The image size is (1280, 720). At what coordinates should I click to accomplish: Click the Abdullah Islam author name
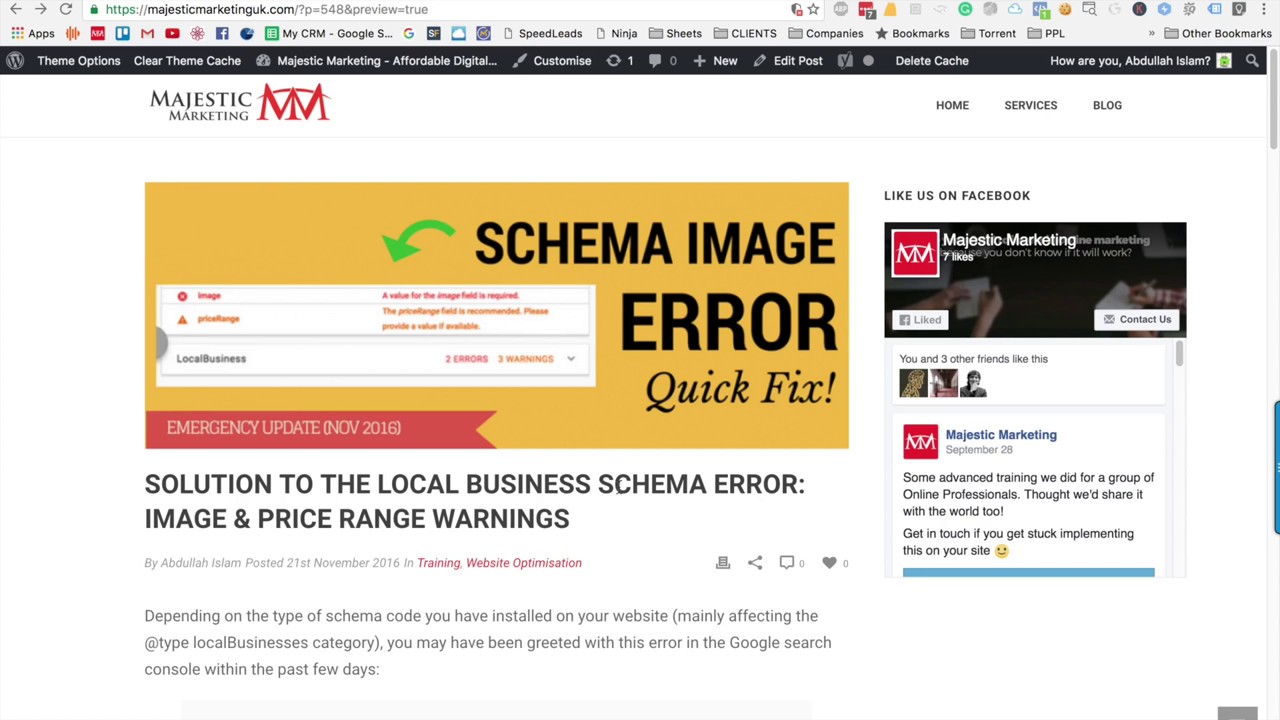pos(201,563)
